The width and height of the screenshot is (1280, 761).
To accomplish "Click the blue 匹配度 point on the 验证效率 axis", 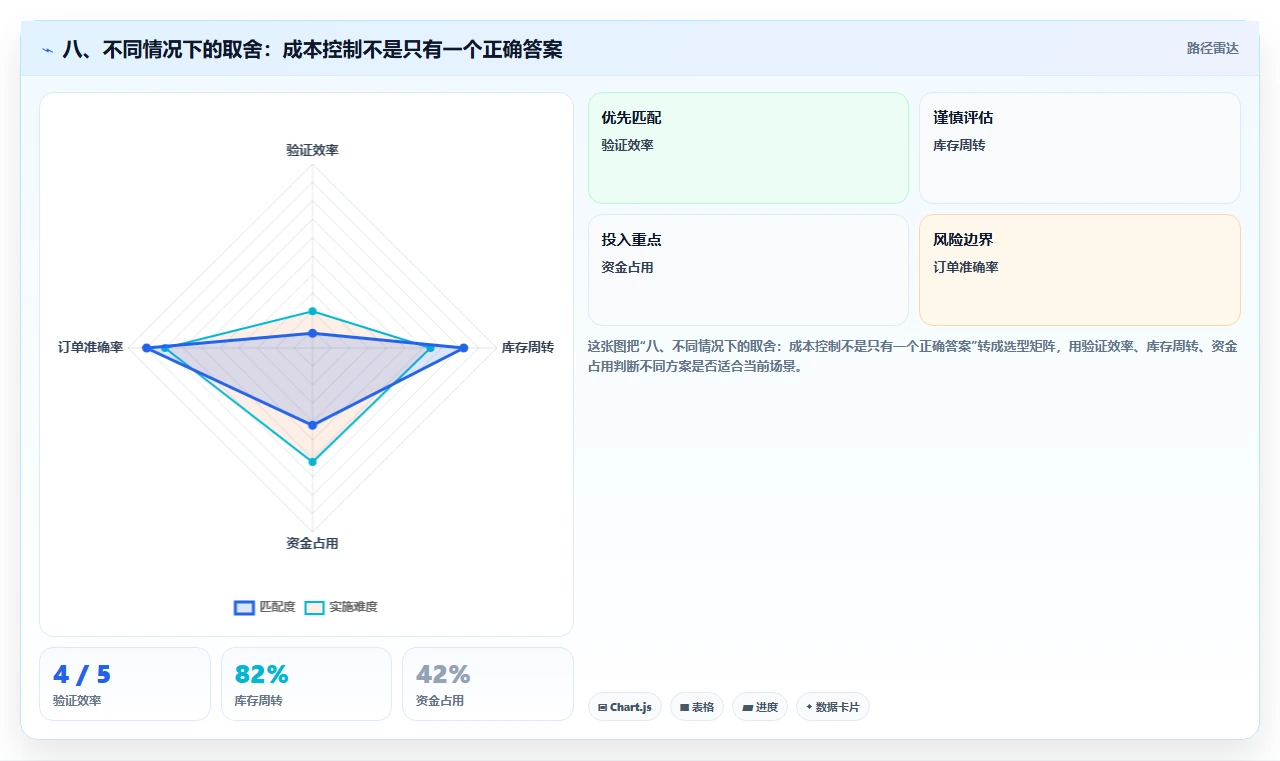I will click(x=312, y=333).
